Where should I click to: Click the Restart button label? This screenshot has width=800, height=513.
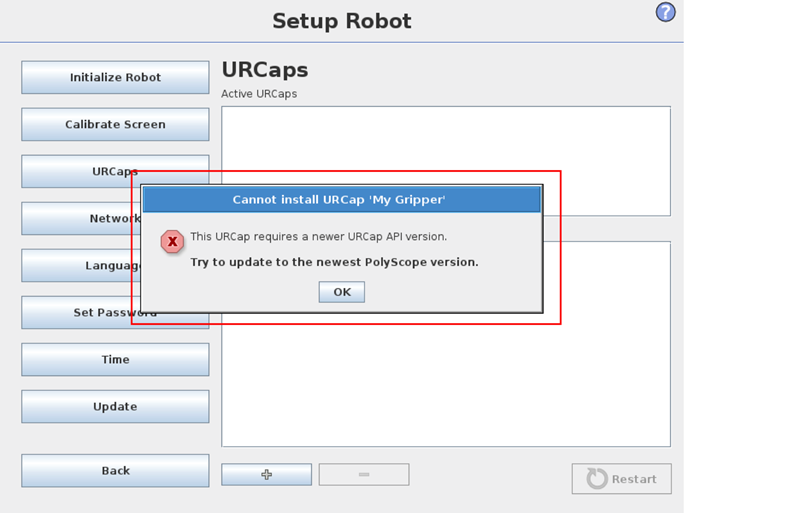634,479
